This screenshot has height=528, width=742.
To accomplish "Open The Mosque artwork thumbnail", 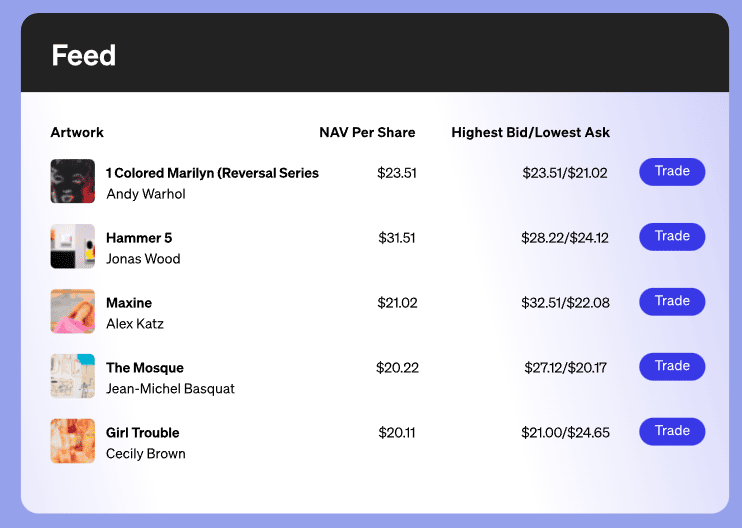I will pos(73,376).
